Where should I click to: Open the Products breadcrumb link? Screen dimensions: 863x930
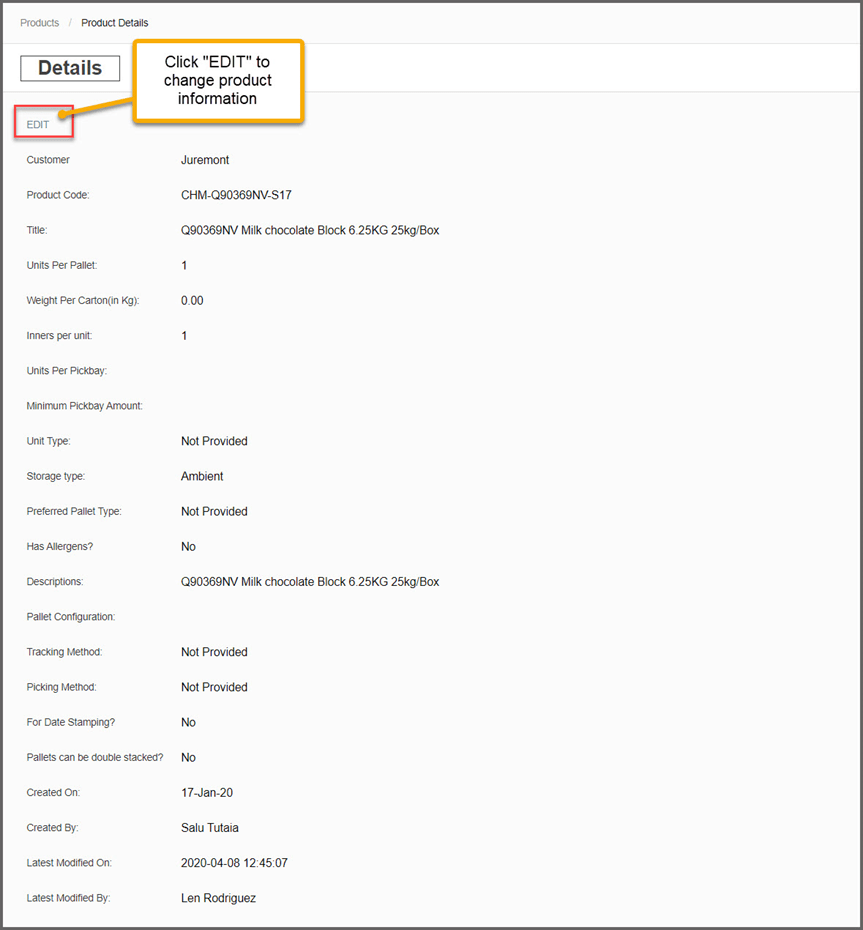click(39, 23)
